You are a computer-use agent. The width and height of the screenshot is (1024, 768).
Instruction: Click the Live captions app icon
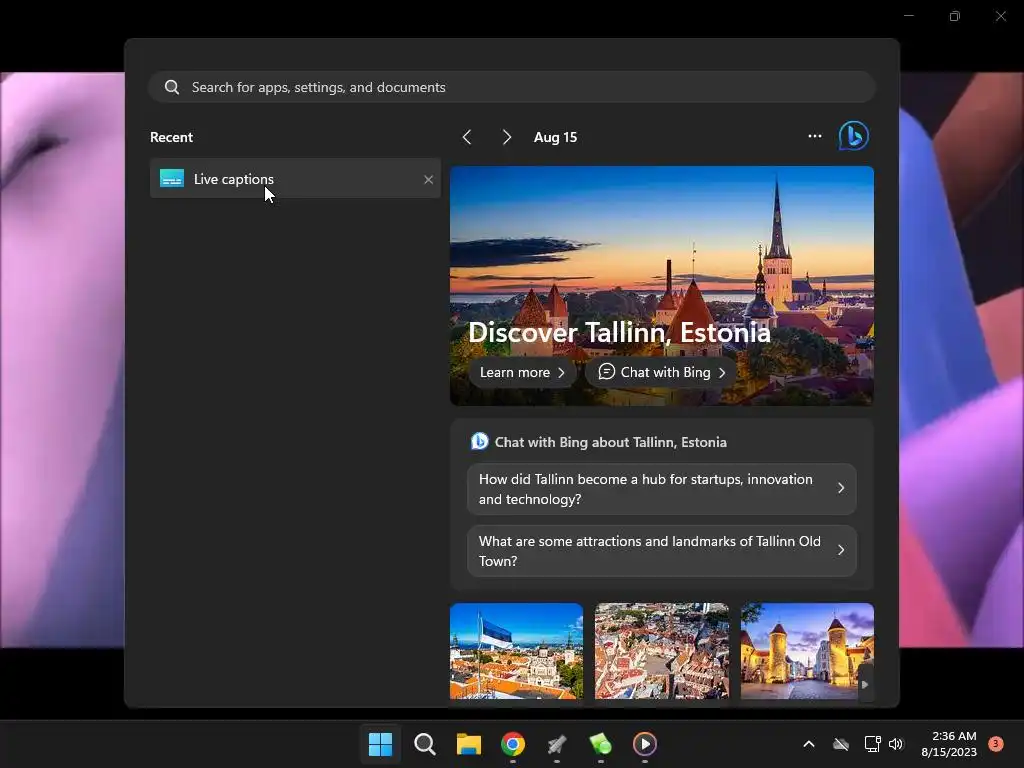172,178
